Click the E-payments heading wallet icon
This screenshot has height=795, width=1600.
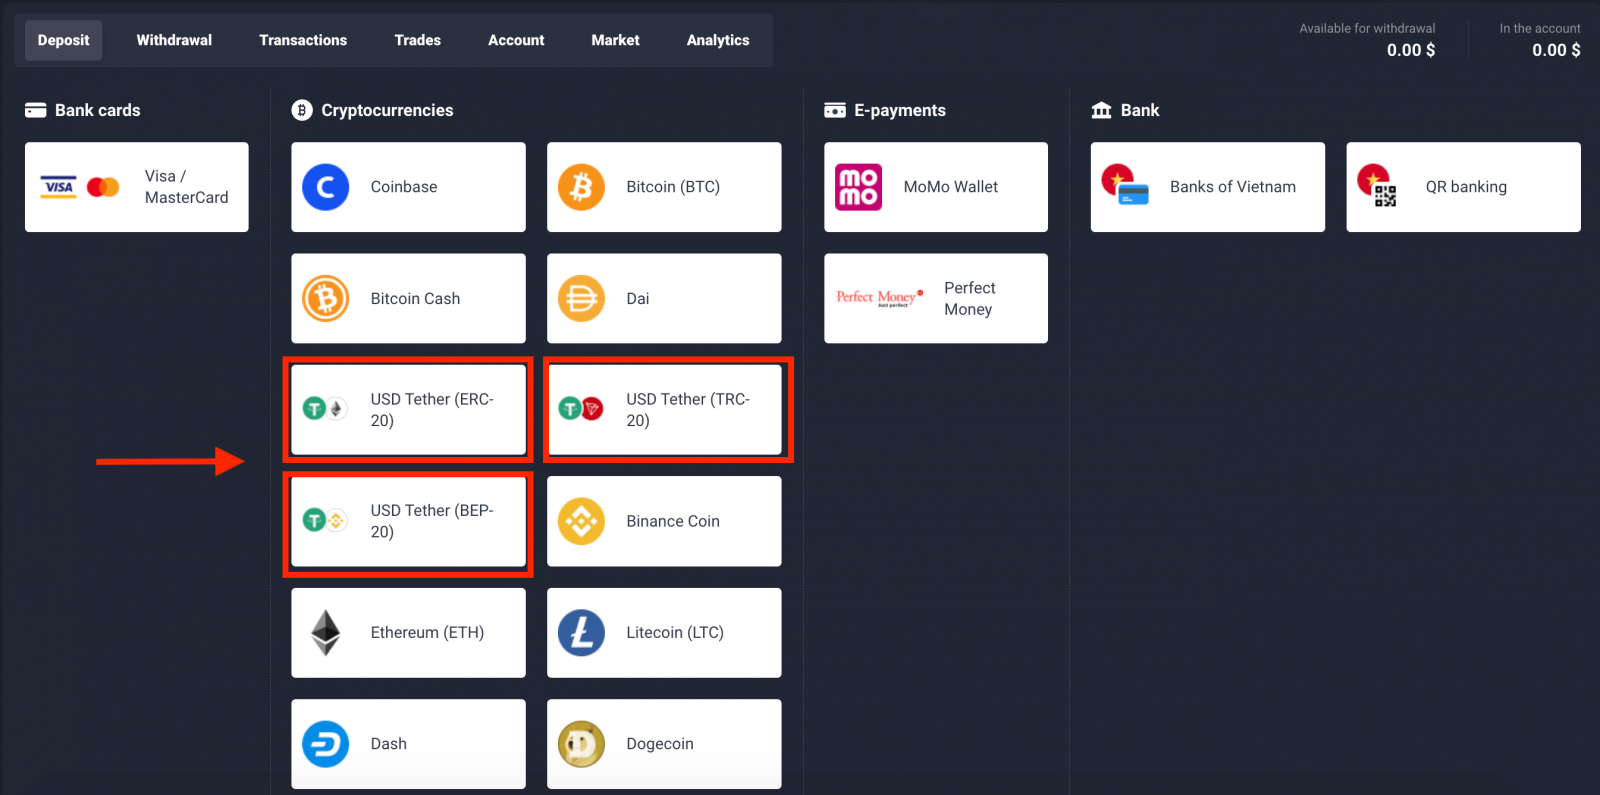tap(835, 110)
